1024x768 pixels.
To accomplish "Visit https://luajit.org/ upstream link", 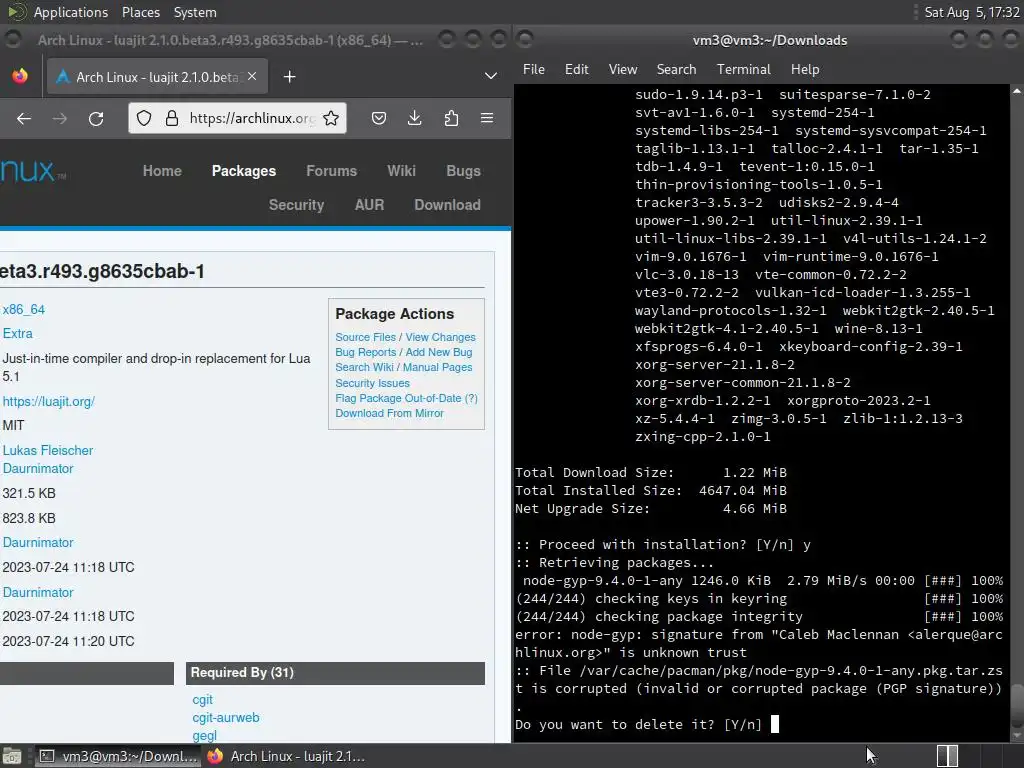I will click(48, 402).
